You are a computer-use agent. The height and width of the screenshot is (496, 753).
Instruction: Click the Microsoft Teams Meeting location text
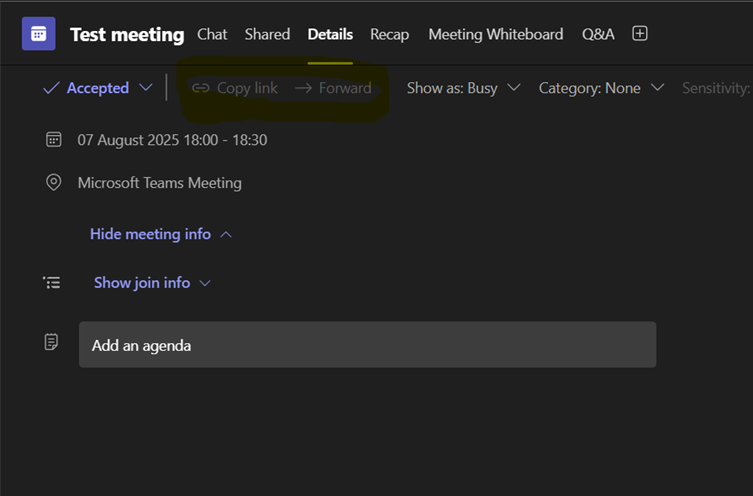tap(159, 183)
